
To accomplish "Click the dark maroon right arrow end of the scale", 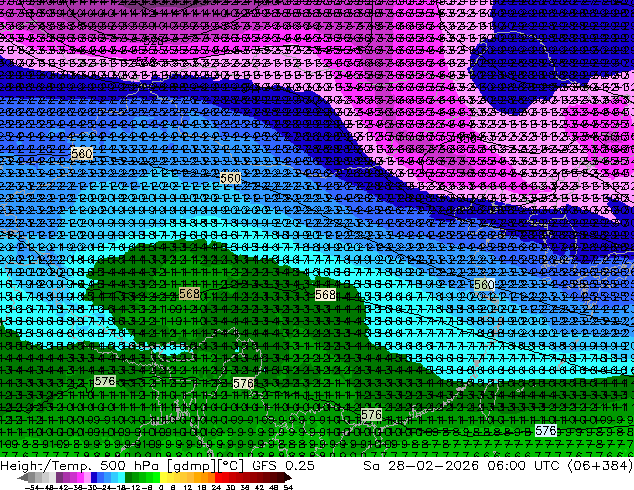I will [288, 477].
